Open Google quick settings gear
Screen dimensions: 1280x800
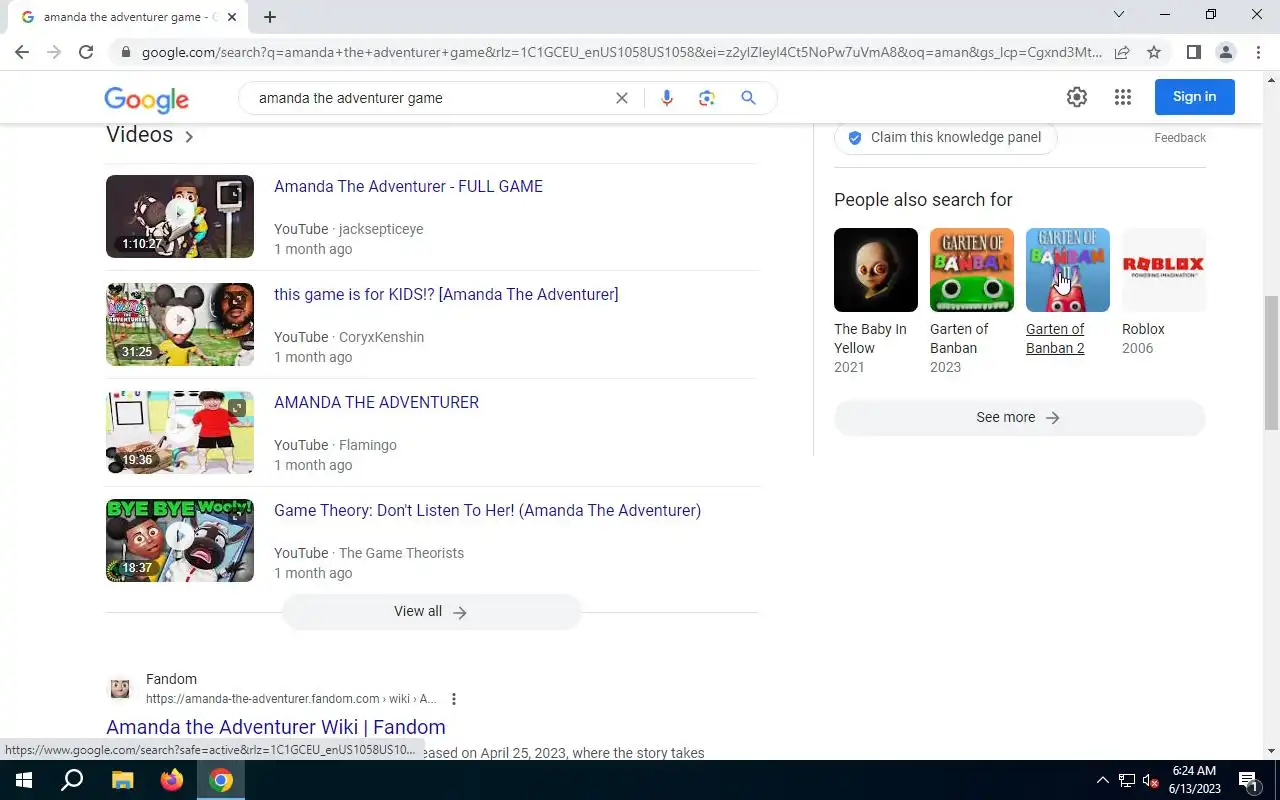tap(1077, 97)
